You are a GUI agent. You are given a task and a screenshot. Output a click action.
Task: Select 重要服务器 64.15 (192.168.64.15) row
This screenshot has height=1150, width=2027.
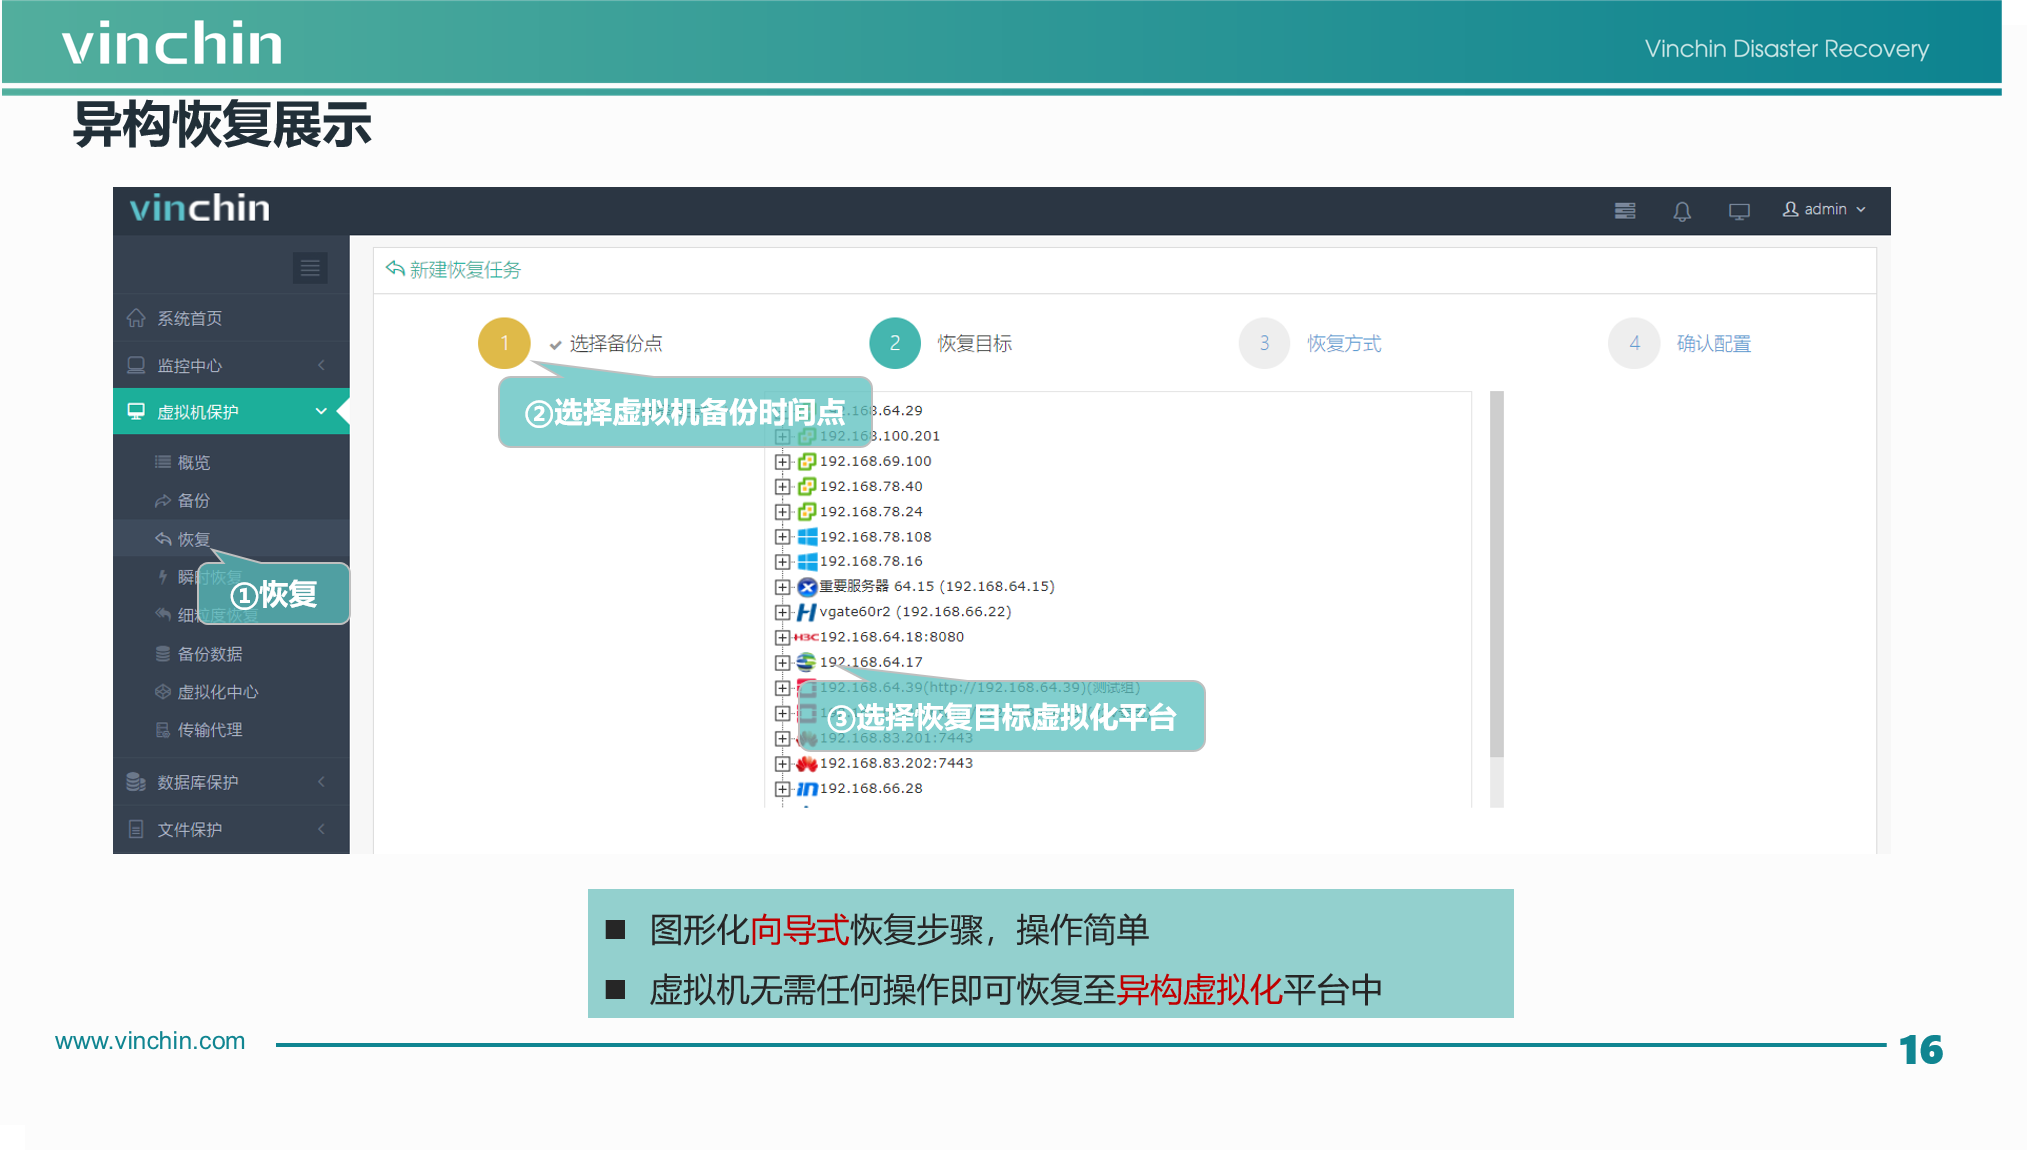(x=937, y=587)
